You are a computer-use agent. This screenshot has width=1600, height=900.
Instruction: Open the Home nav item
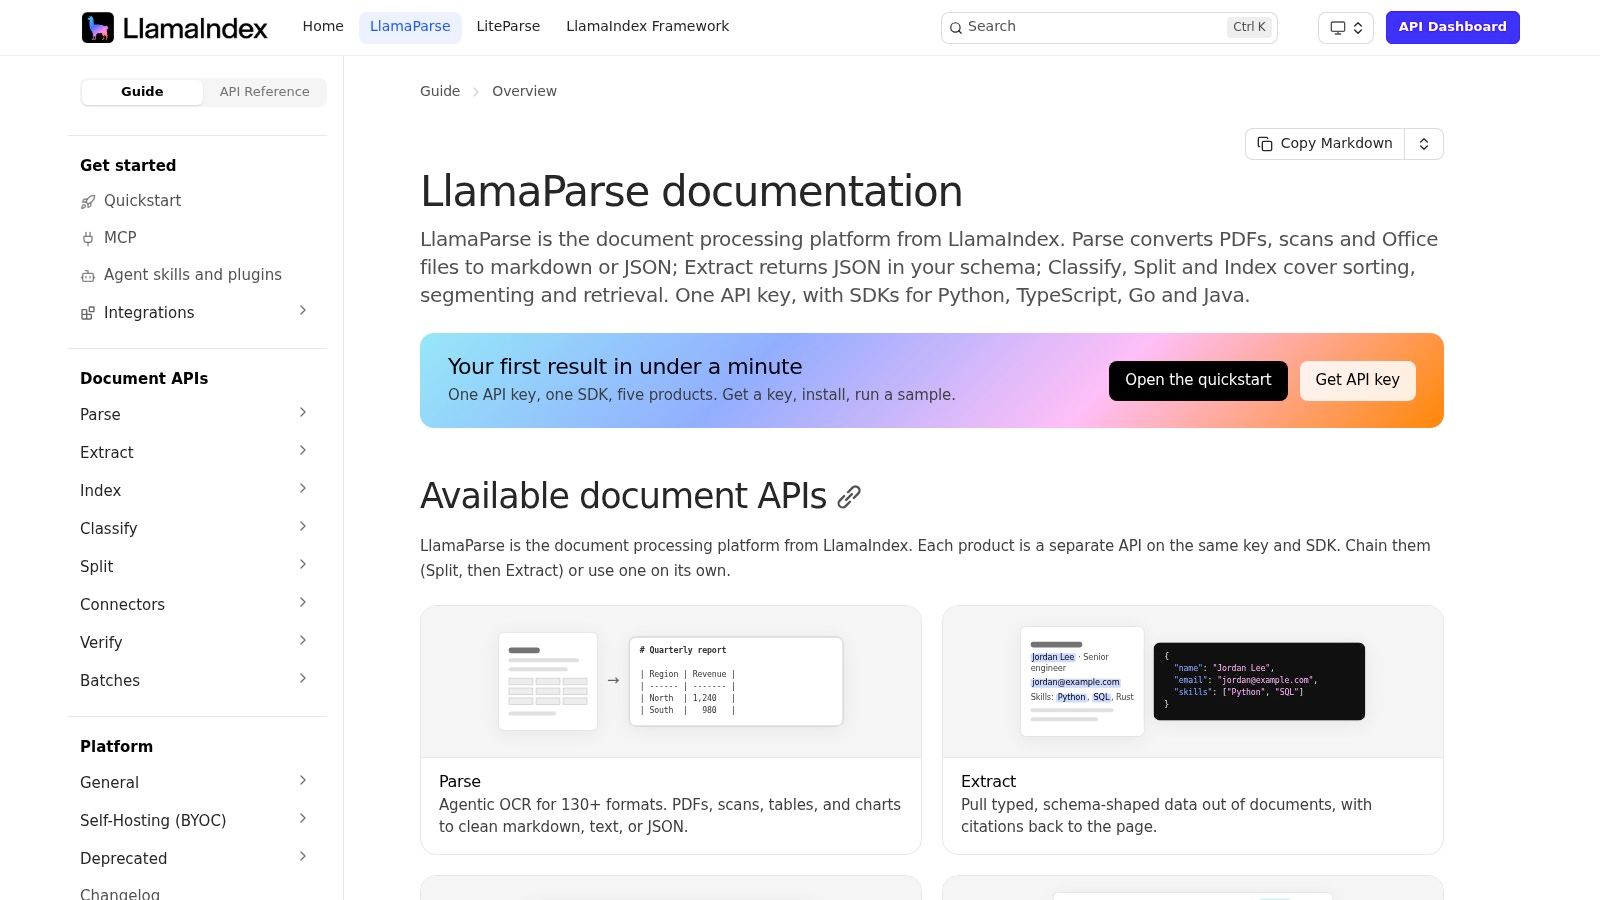click(323, 27)
